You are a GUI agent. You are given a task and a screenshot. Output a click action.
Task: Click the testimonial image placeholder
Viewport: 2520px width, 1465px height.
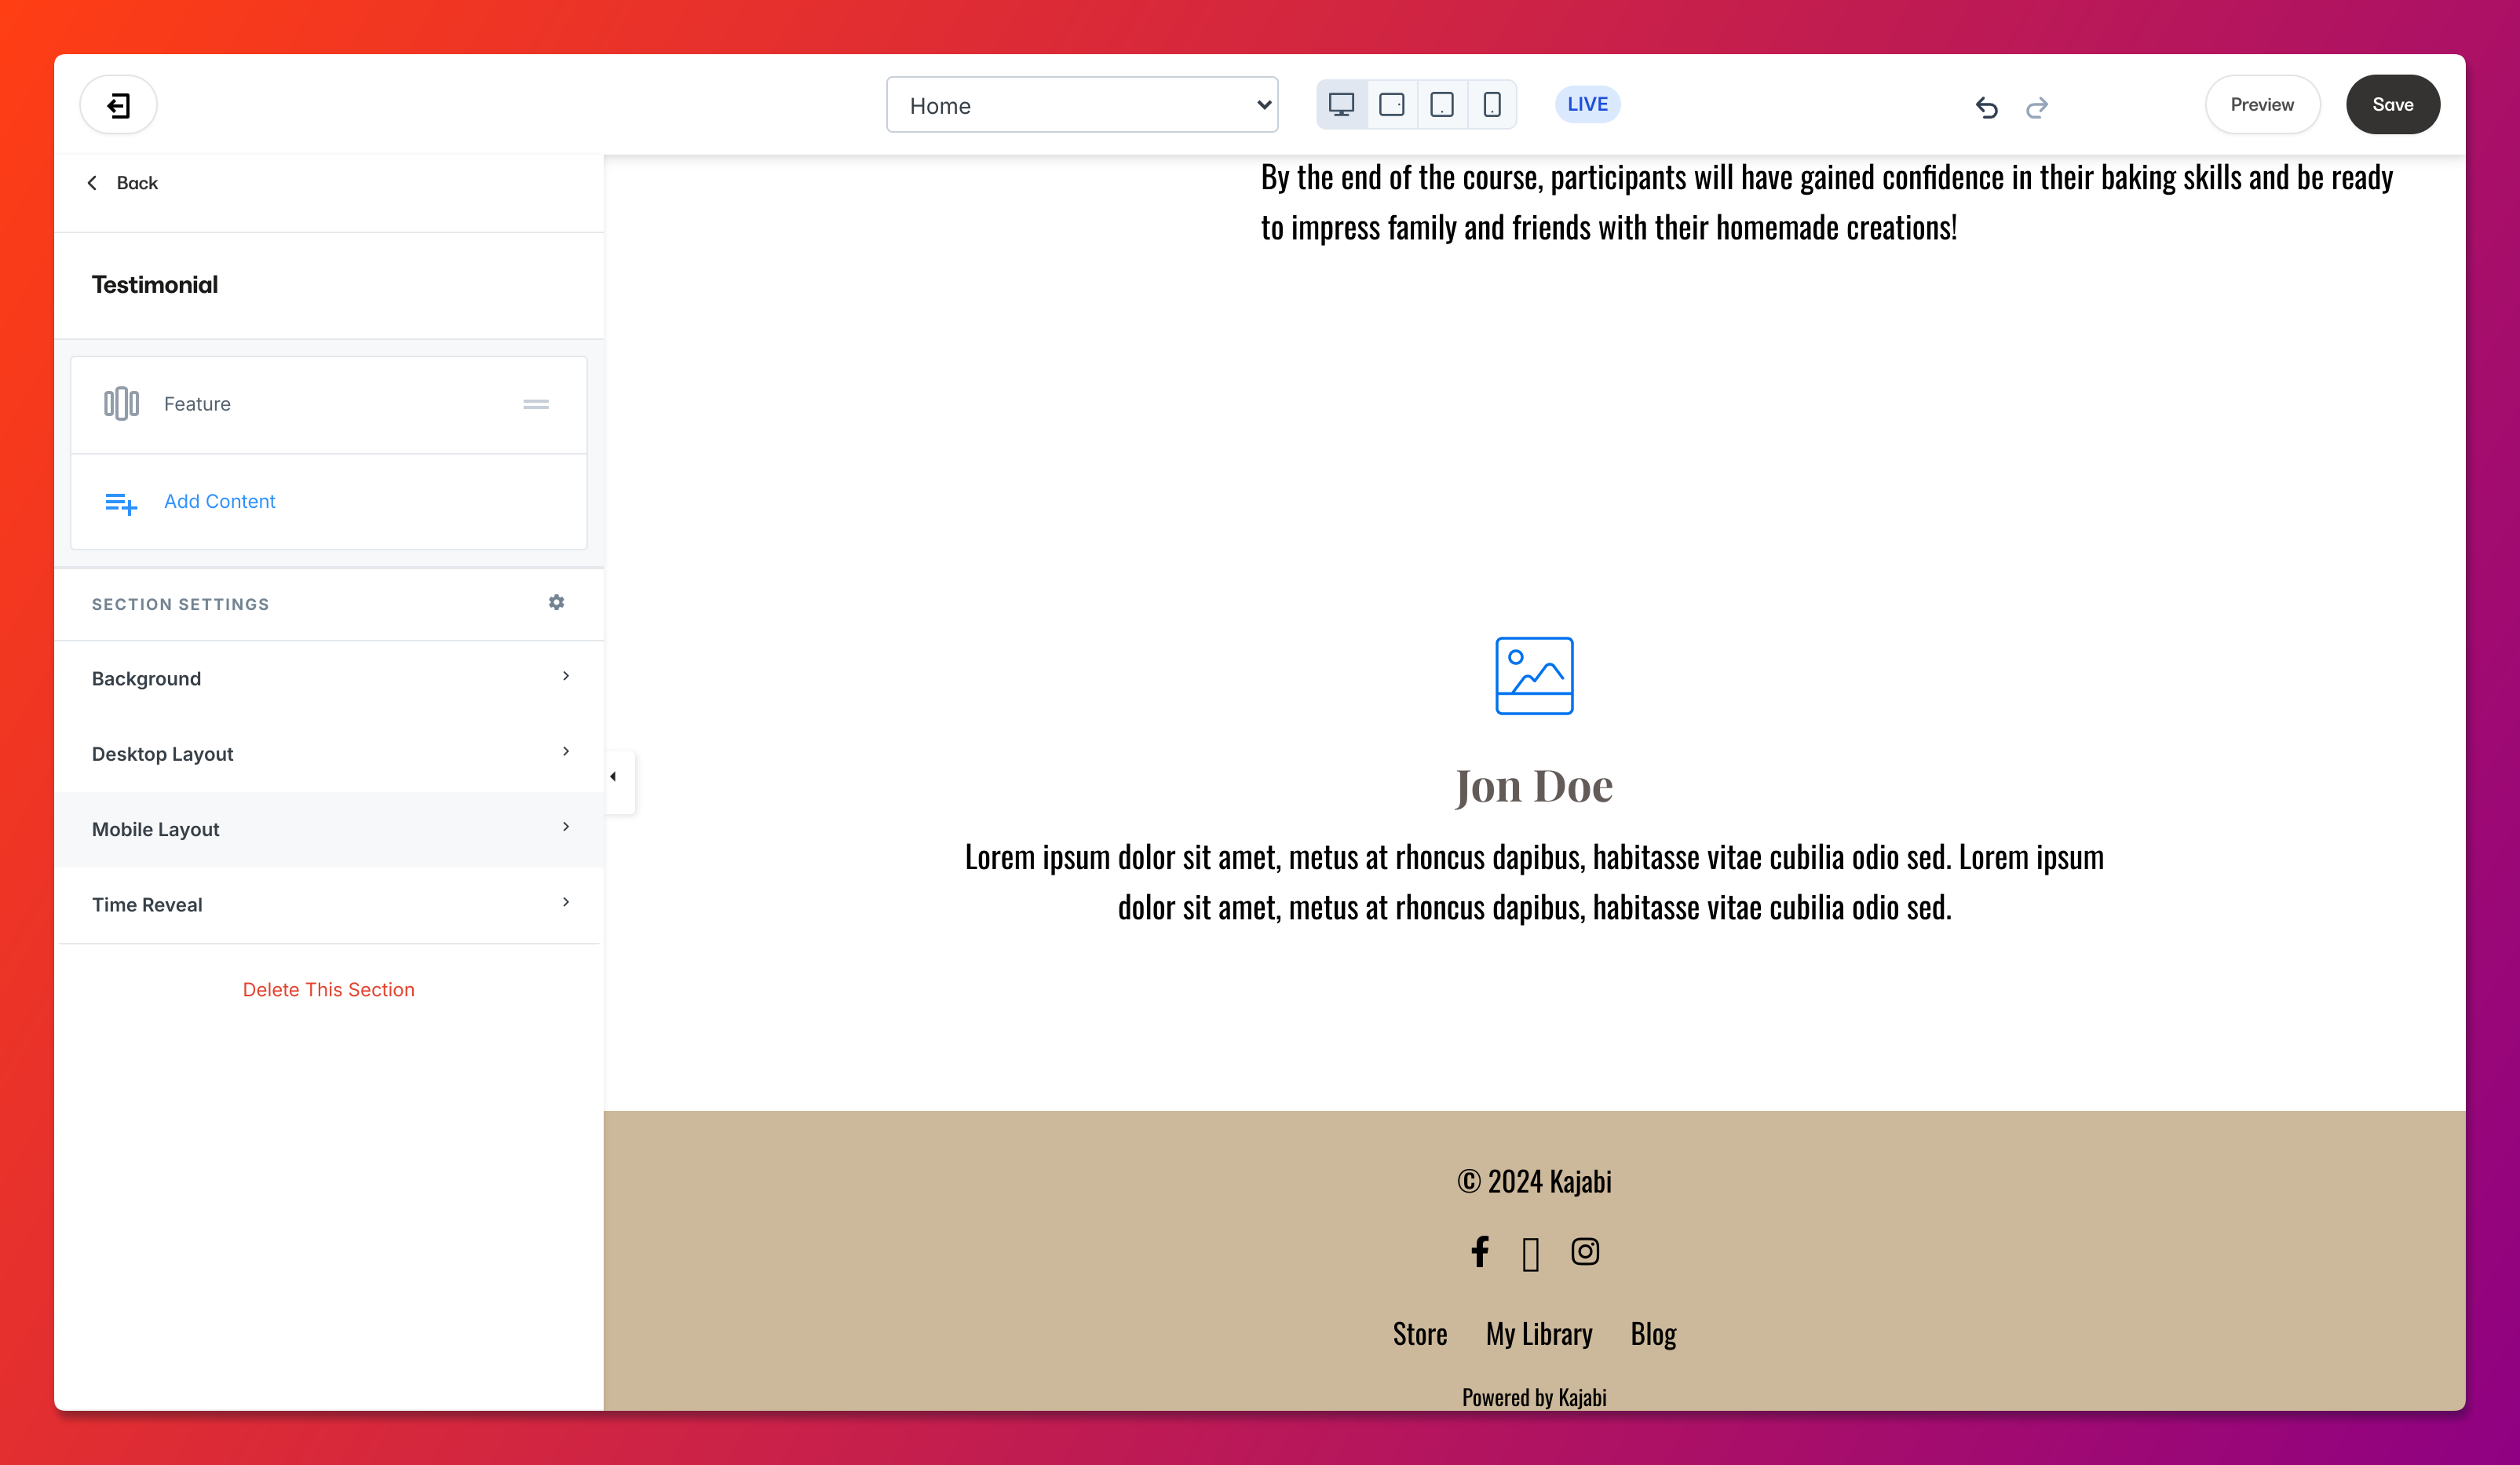pyautogui.click(x=1534, y=676)
